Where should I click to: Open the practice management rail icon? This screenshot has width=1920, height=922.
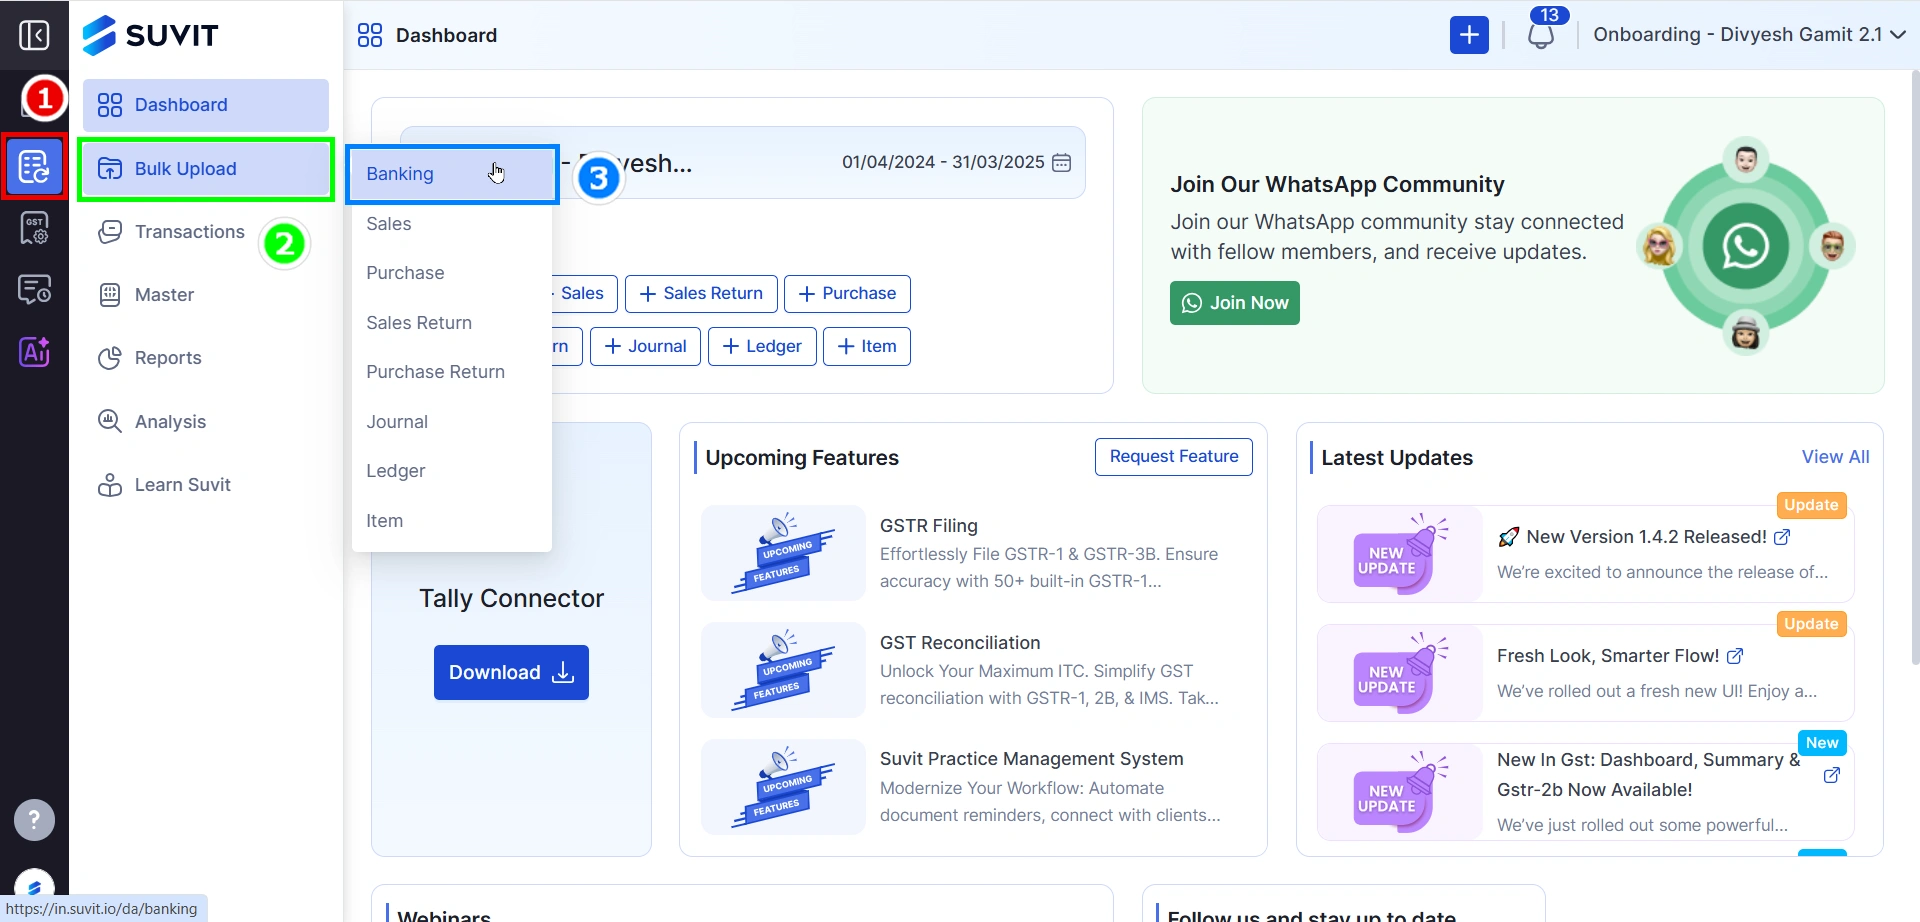34,290
